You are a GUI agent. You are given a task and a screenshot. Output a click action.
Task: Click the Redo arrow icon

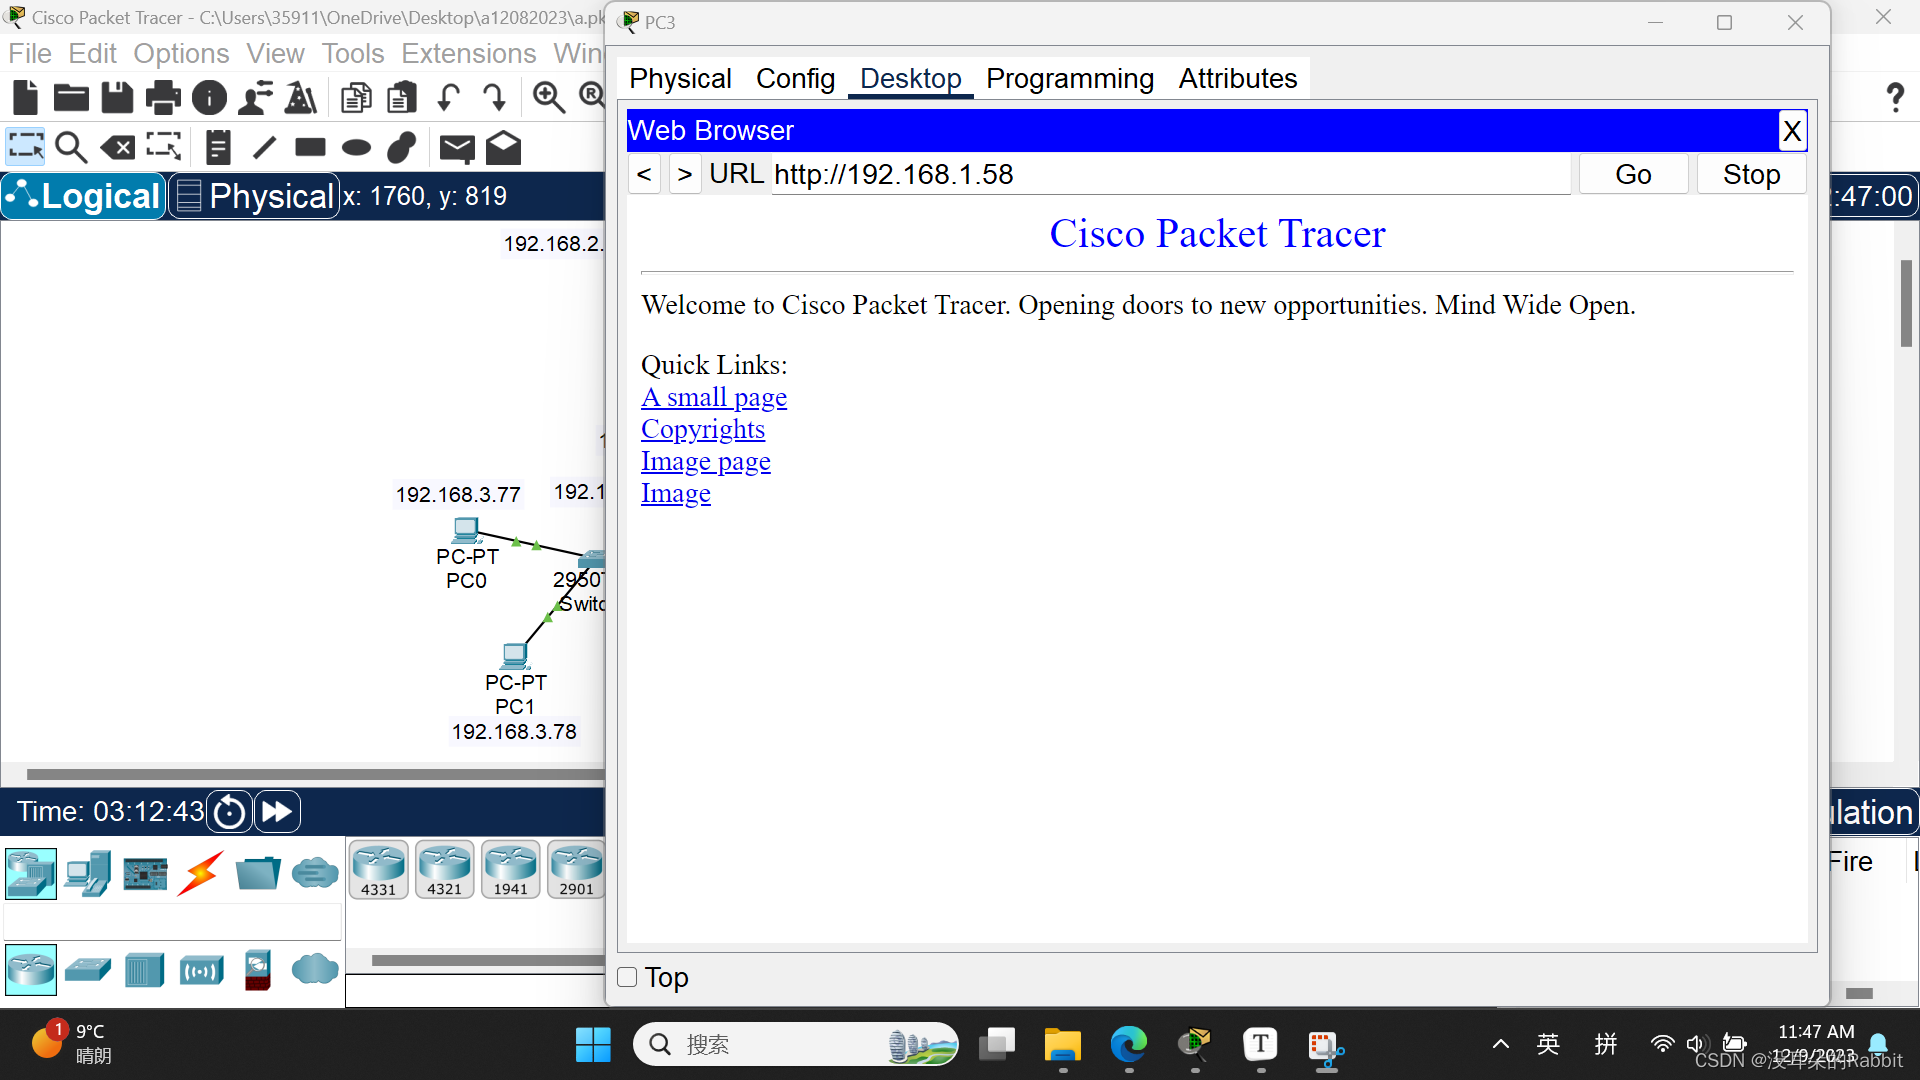pos(494,97)
